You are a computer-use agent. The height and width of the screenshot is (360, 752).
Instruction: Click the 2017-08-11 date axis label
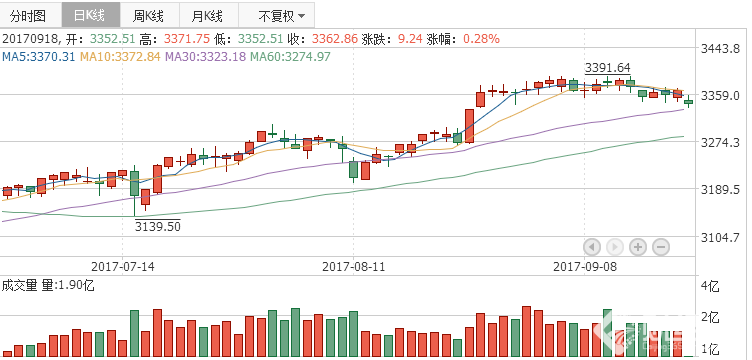(353, 266)
